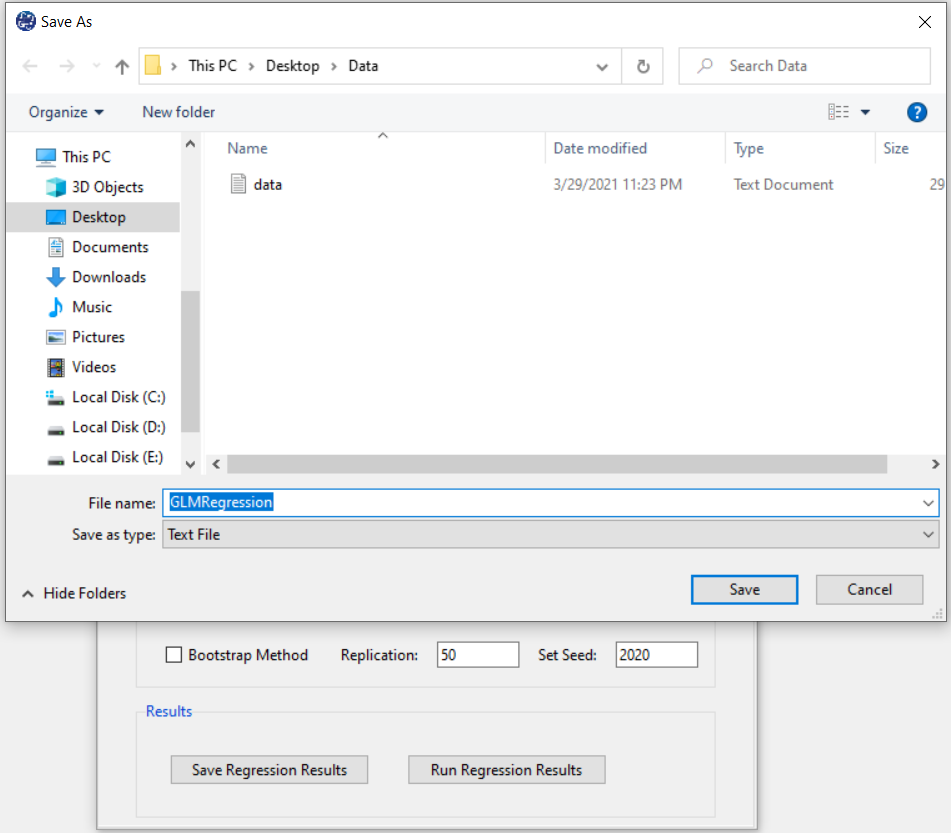Sort files by Name column

tap(247, 149)
